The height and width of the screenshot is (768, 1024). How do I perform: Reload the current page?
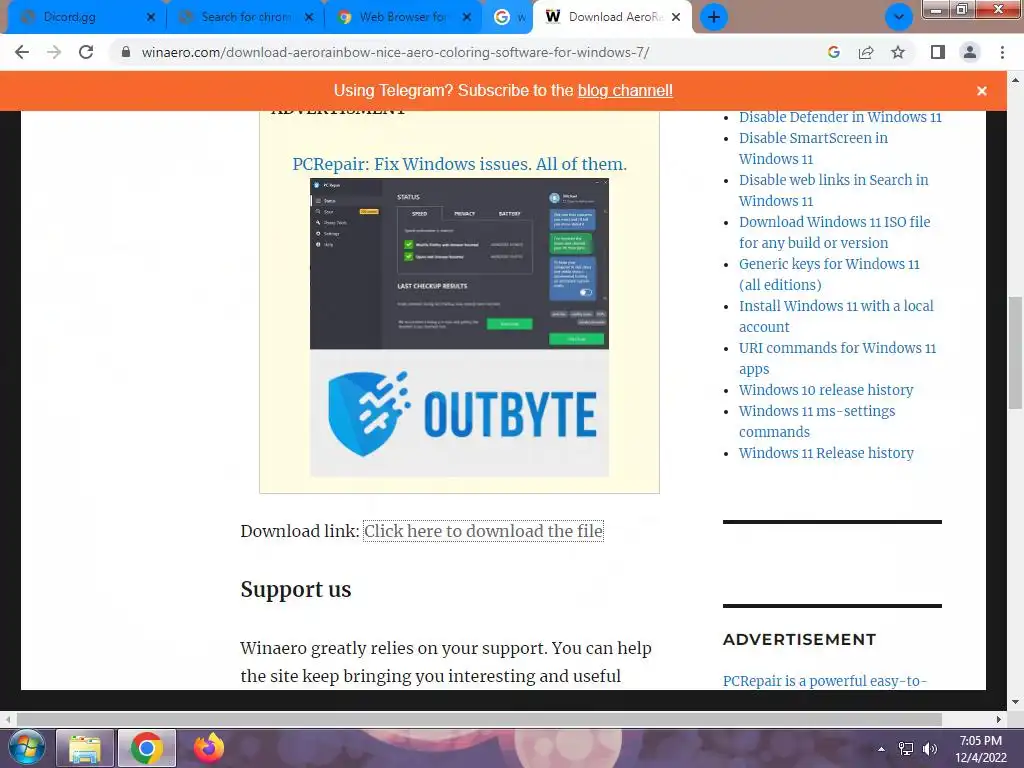pyautogui.click(x=86, y=52)
